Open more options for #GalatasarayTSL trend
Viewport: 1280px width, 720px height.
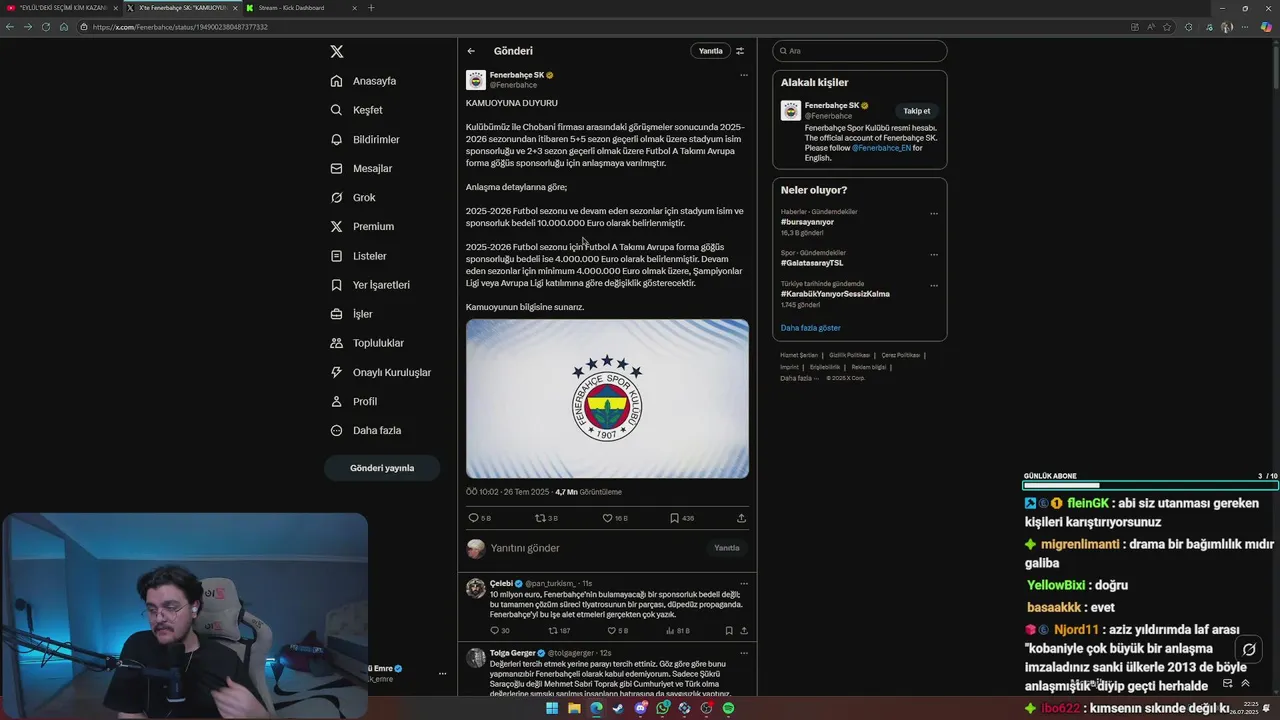[934, 254]
